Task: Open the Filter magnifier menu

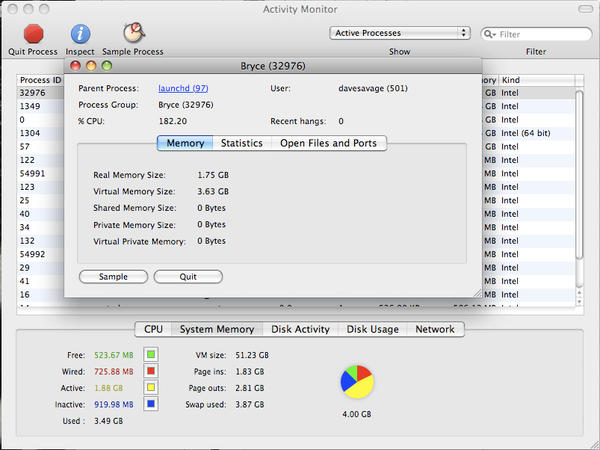Action: [490, 34]
